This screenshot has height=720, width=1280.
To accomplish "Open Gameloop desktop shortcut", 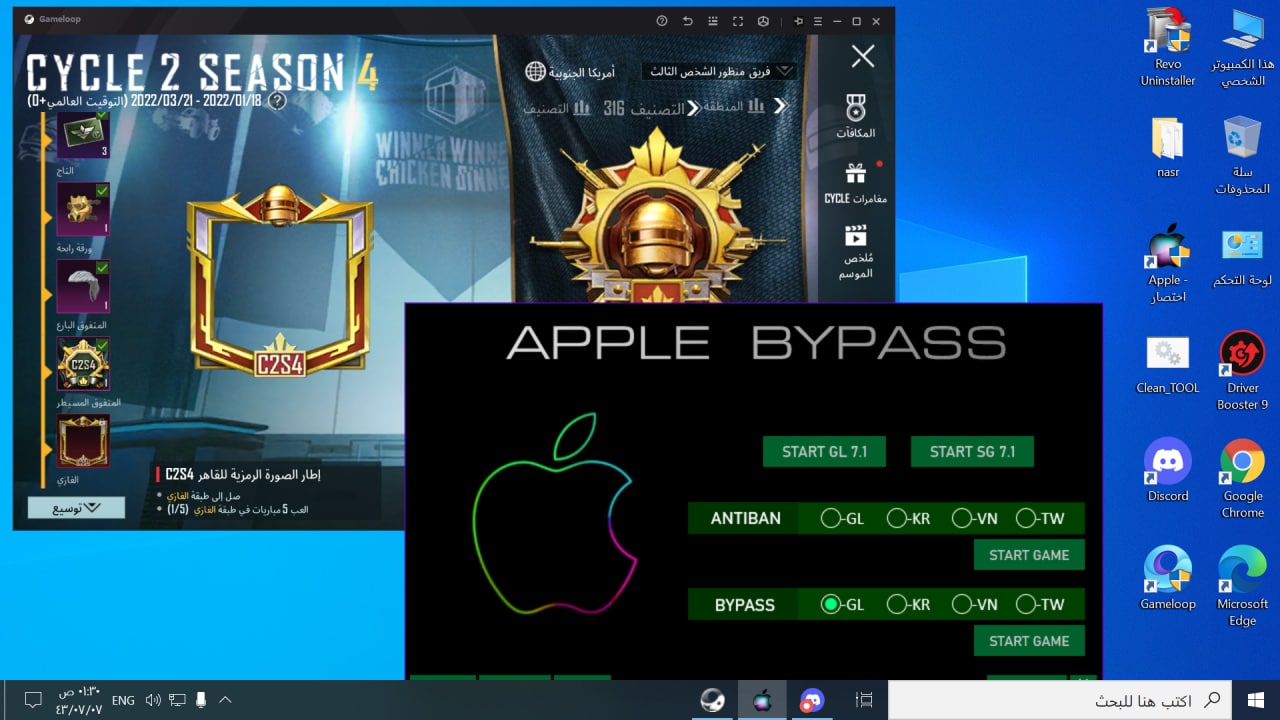I will tap(1168, 578).
